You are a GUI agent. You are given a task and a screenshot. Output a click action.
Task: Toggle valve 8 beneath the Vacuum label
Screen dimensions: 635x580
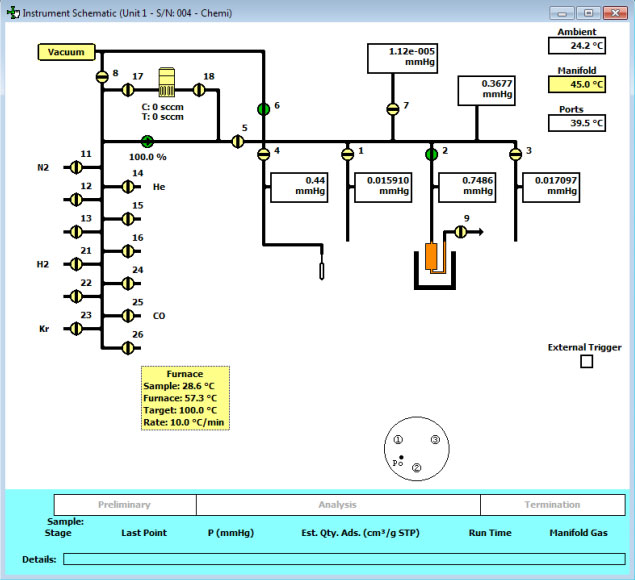(102, 77)
